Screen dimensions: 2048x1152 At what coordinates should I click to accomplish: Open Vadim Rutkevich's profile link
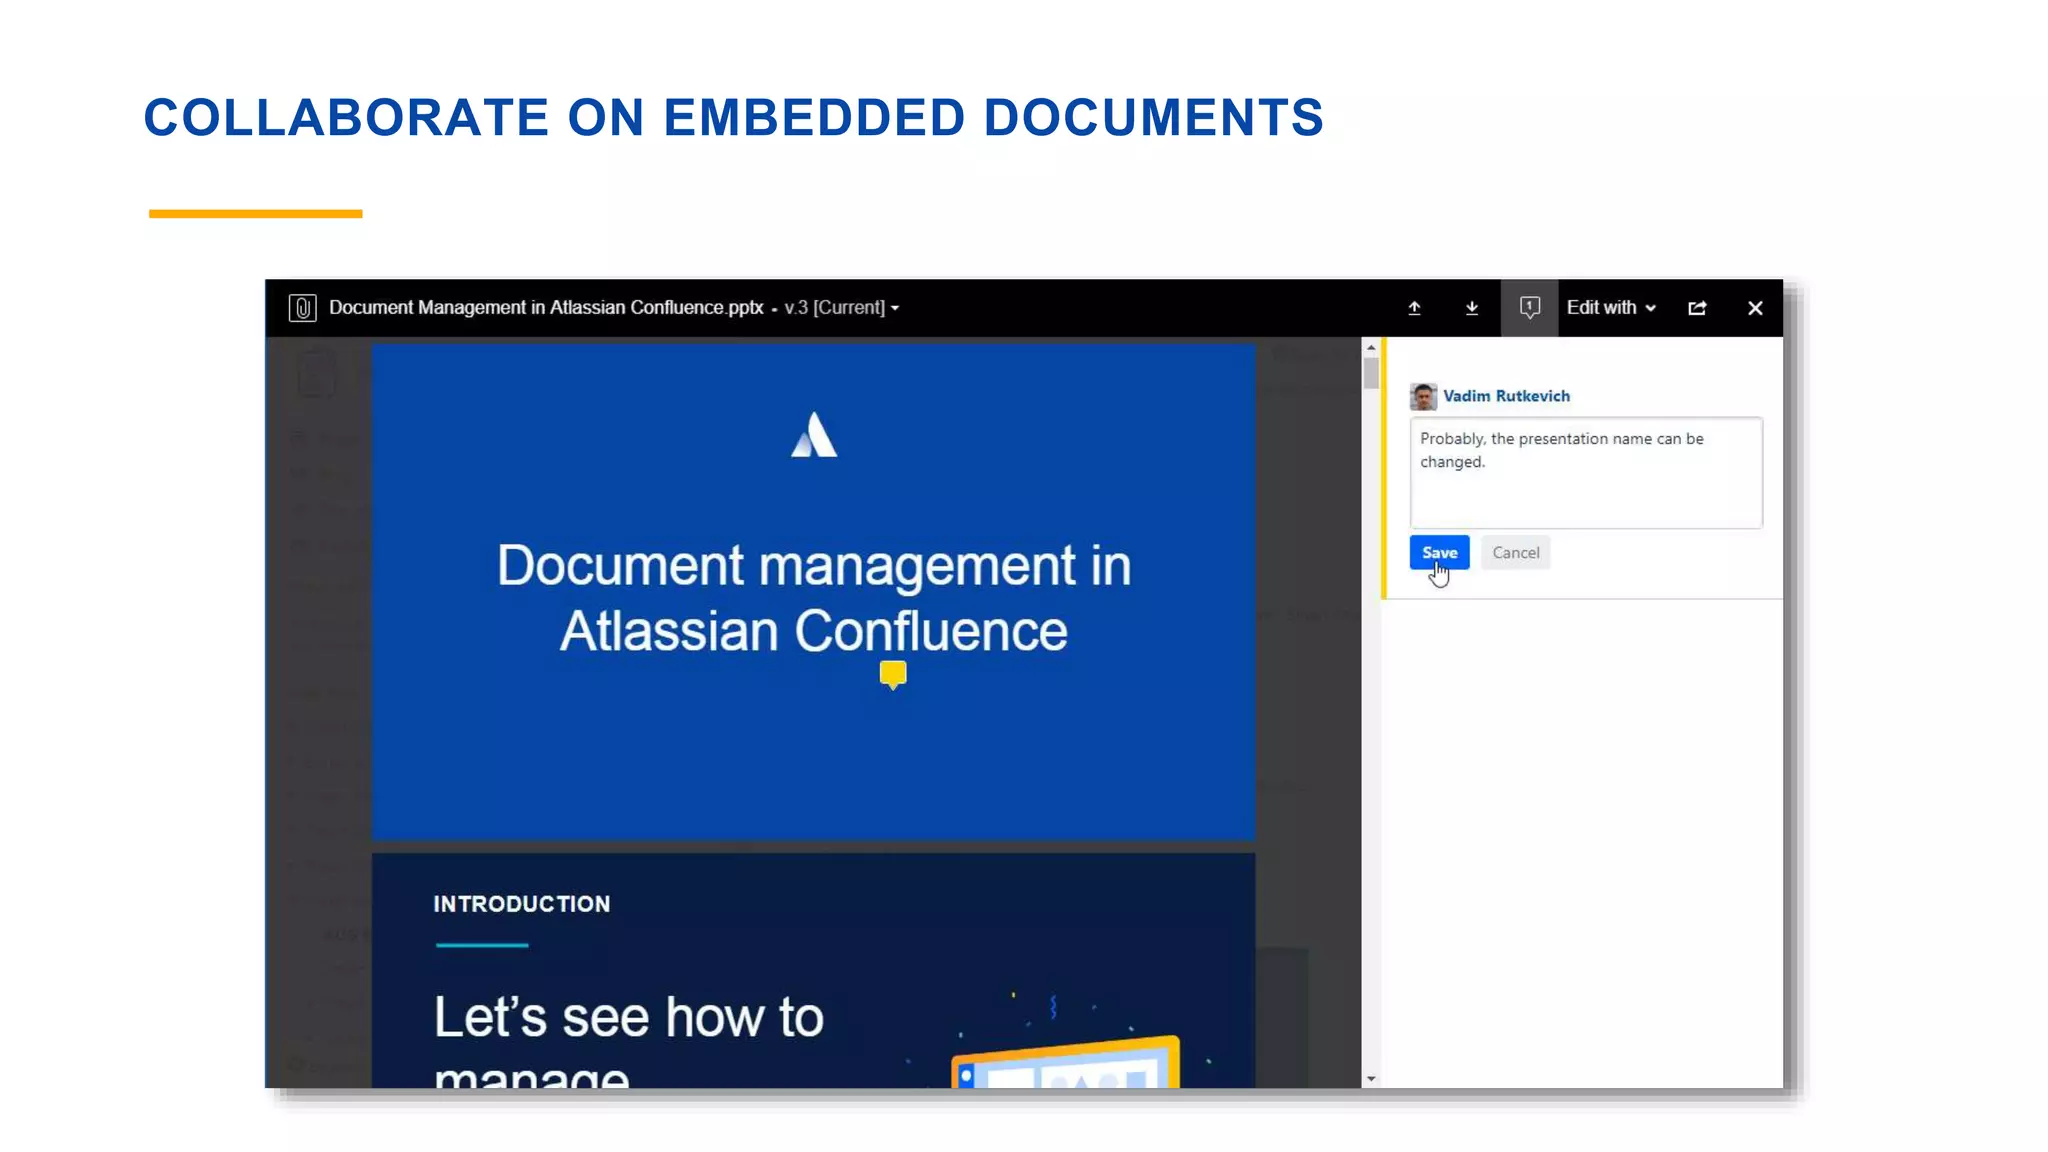coord(1506,396)
